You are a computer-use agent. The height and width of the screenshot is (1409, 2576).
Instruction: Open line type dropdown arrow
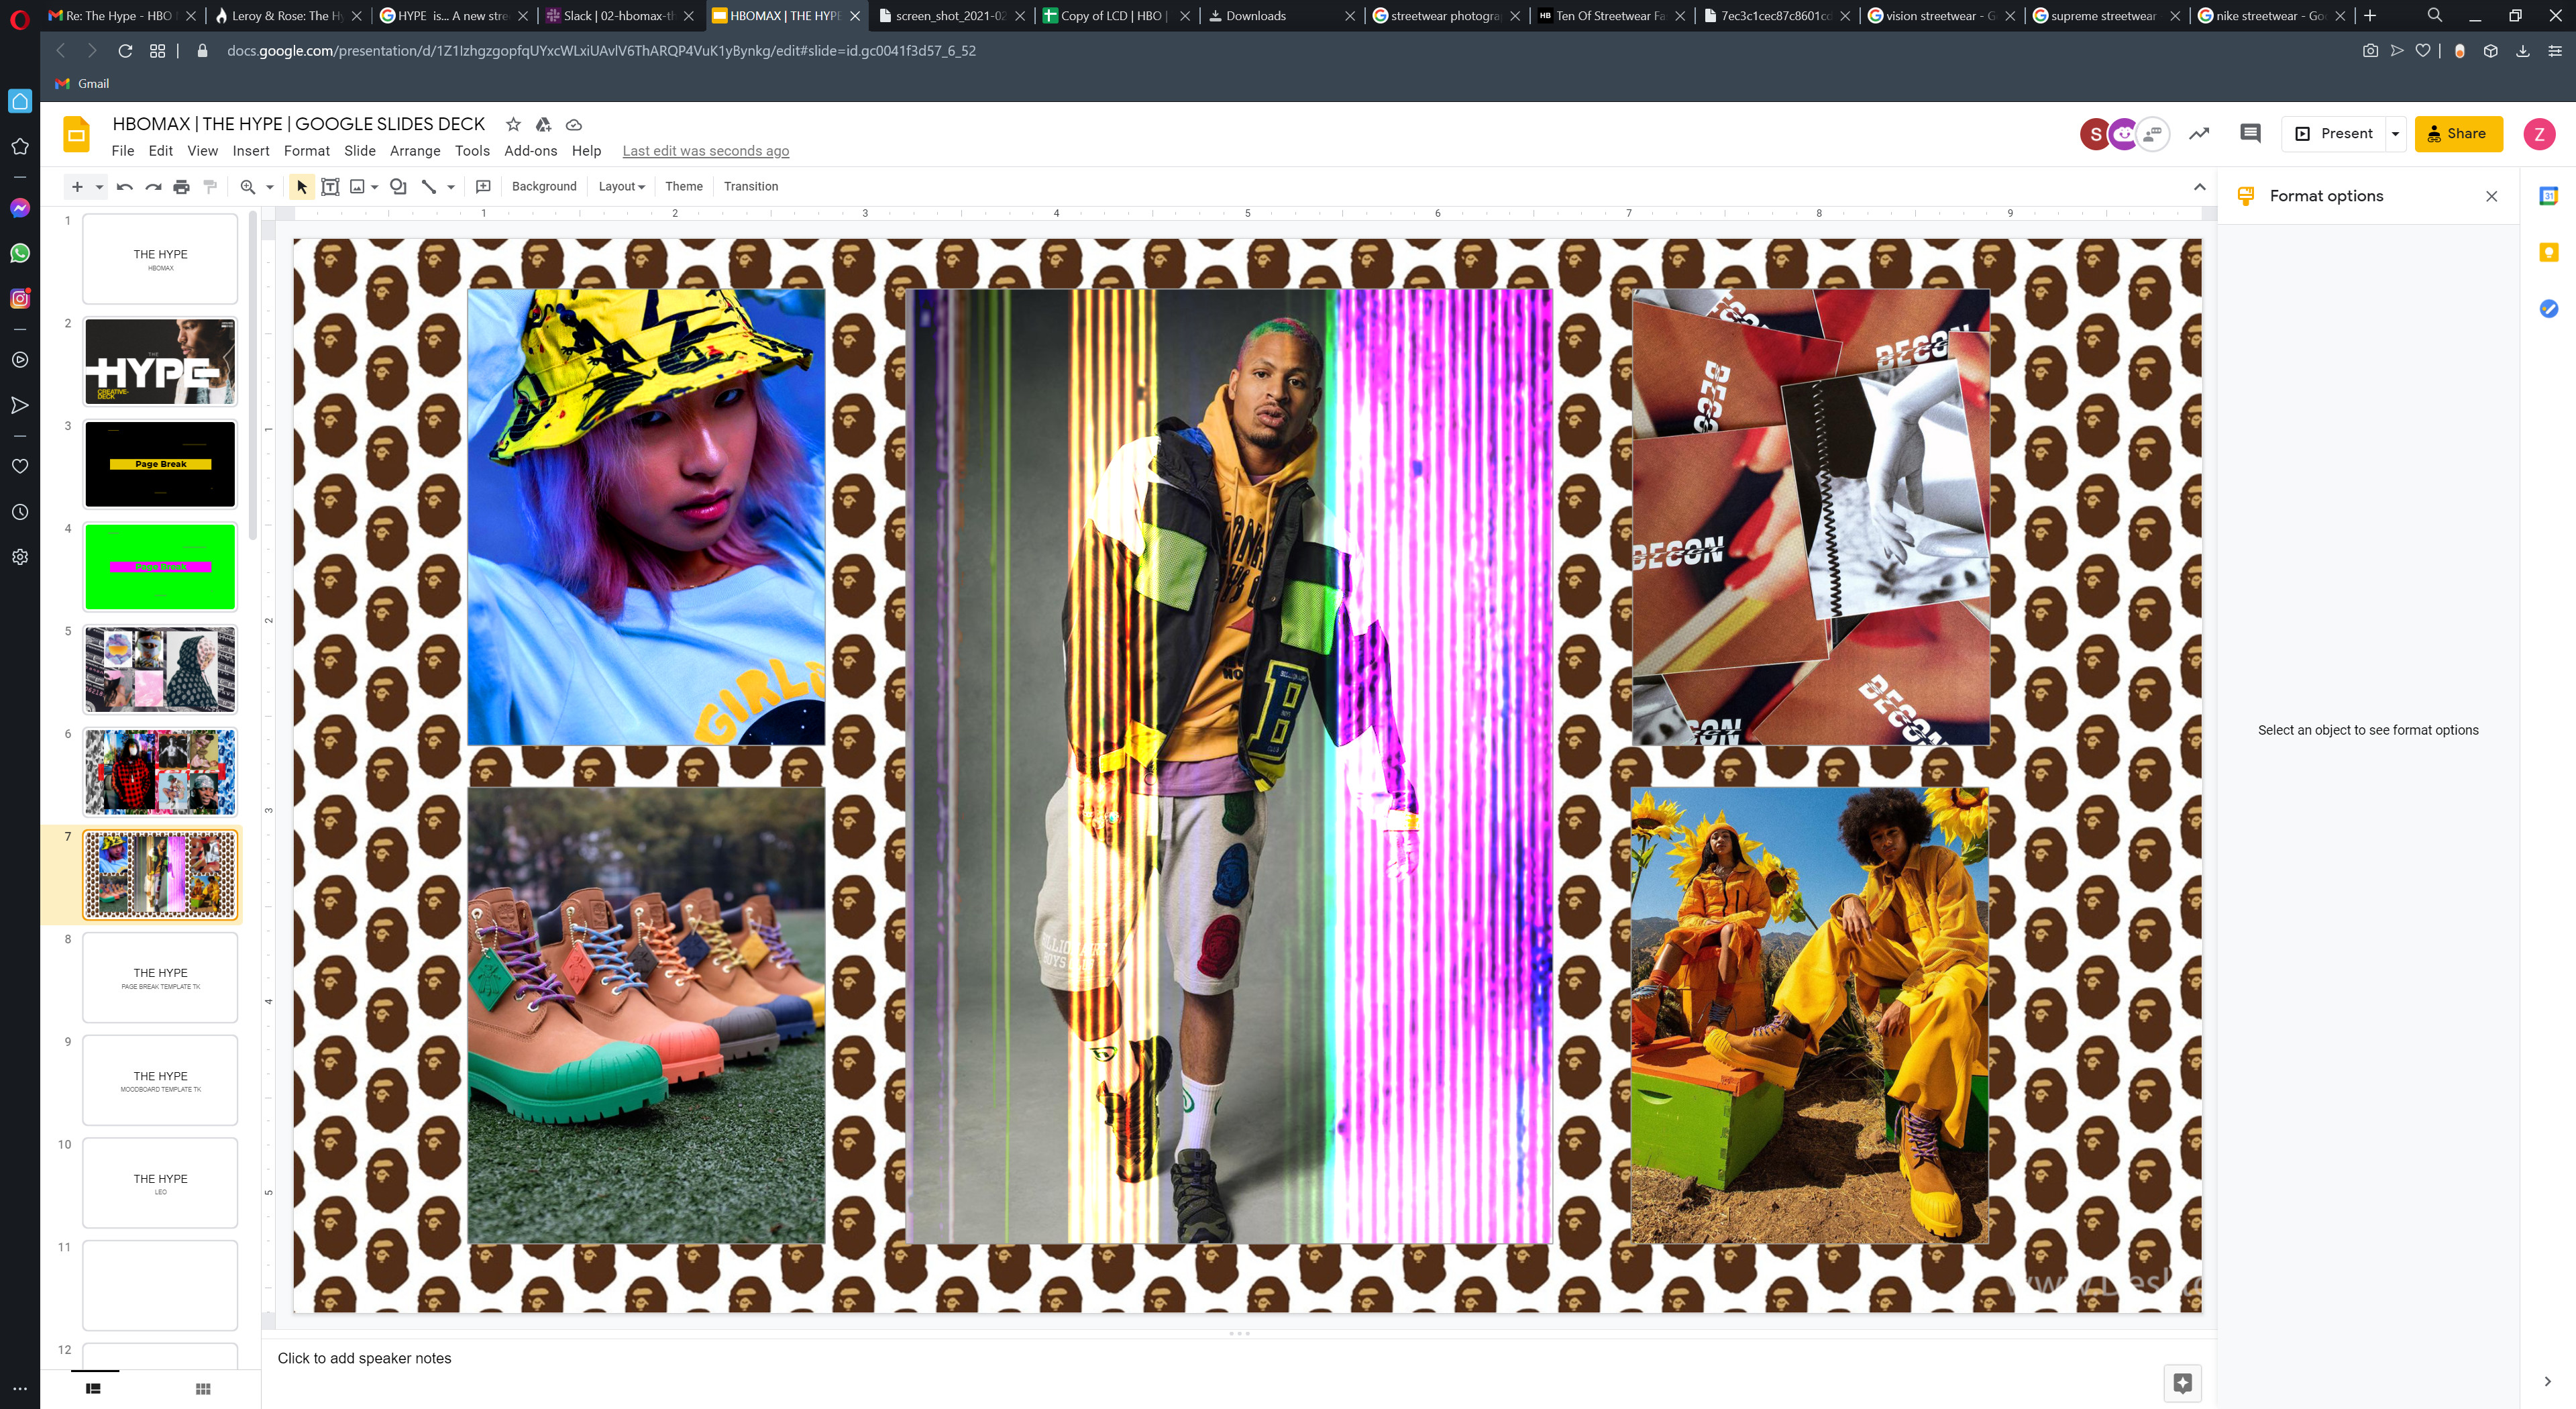(x=451, y=186)
